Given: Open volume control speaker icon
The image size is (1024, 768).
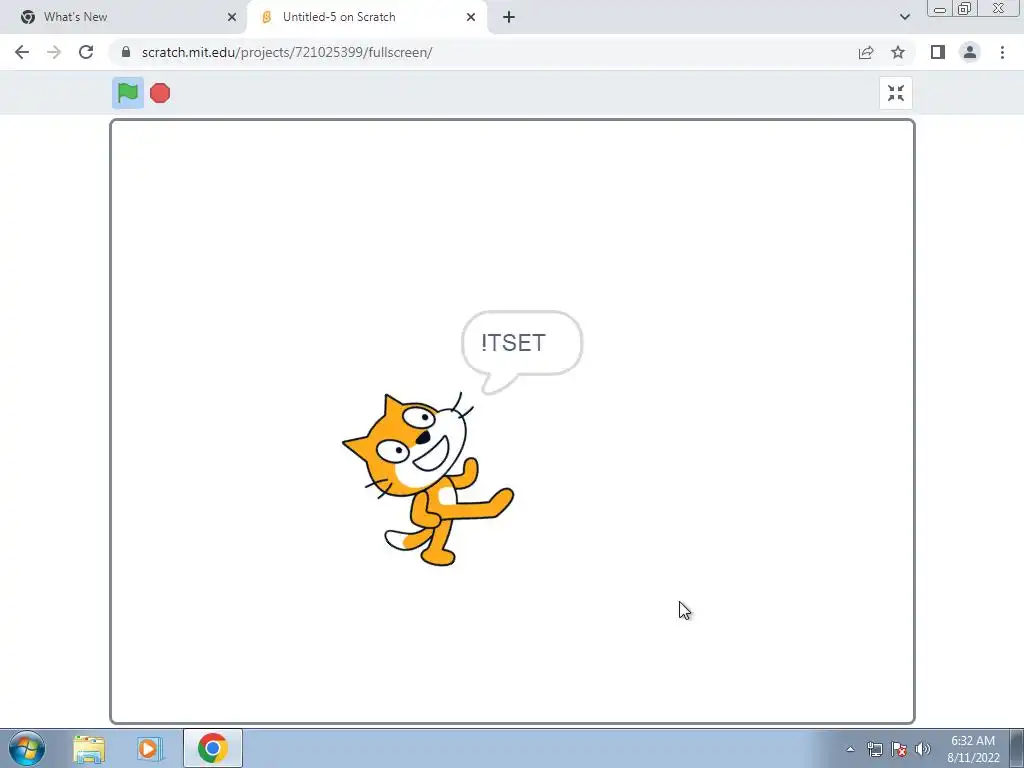Looking at the screenshot, I should [923, 749].
